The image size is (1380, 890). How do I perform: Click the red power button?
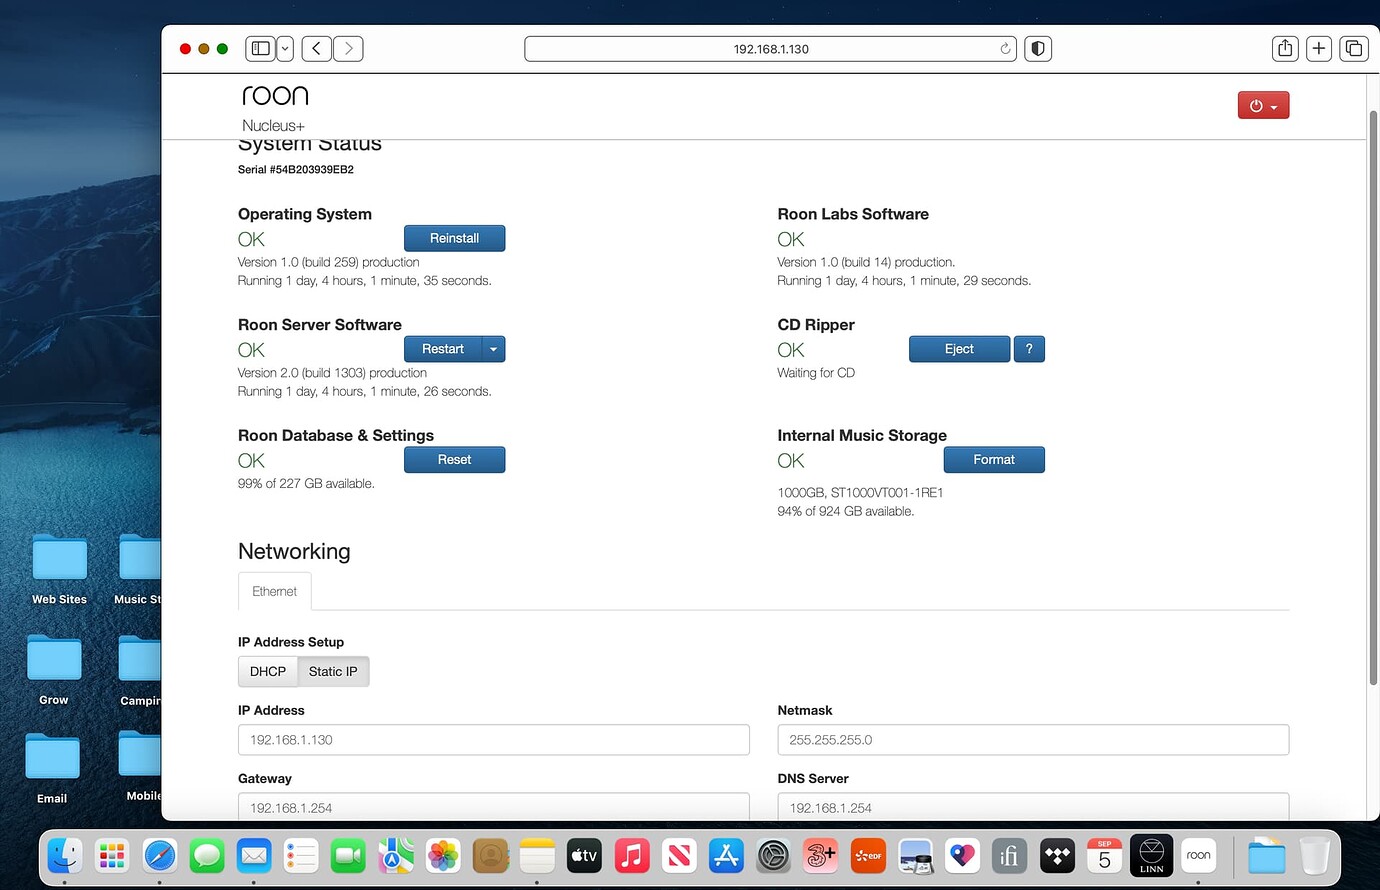coord(1262,106)
